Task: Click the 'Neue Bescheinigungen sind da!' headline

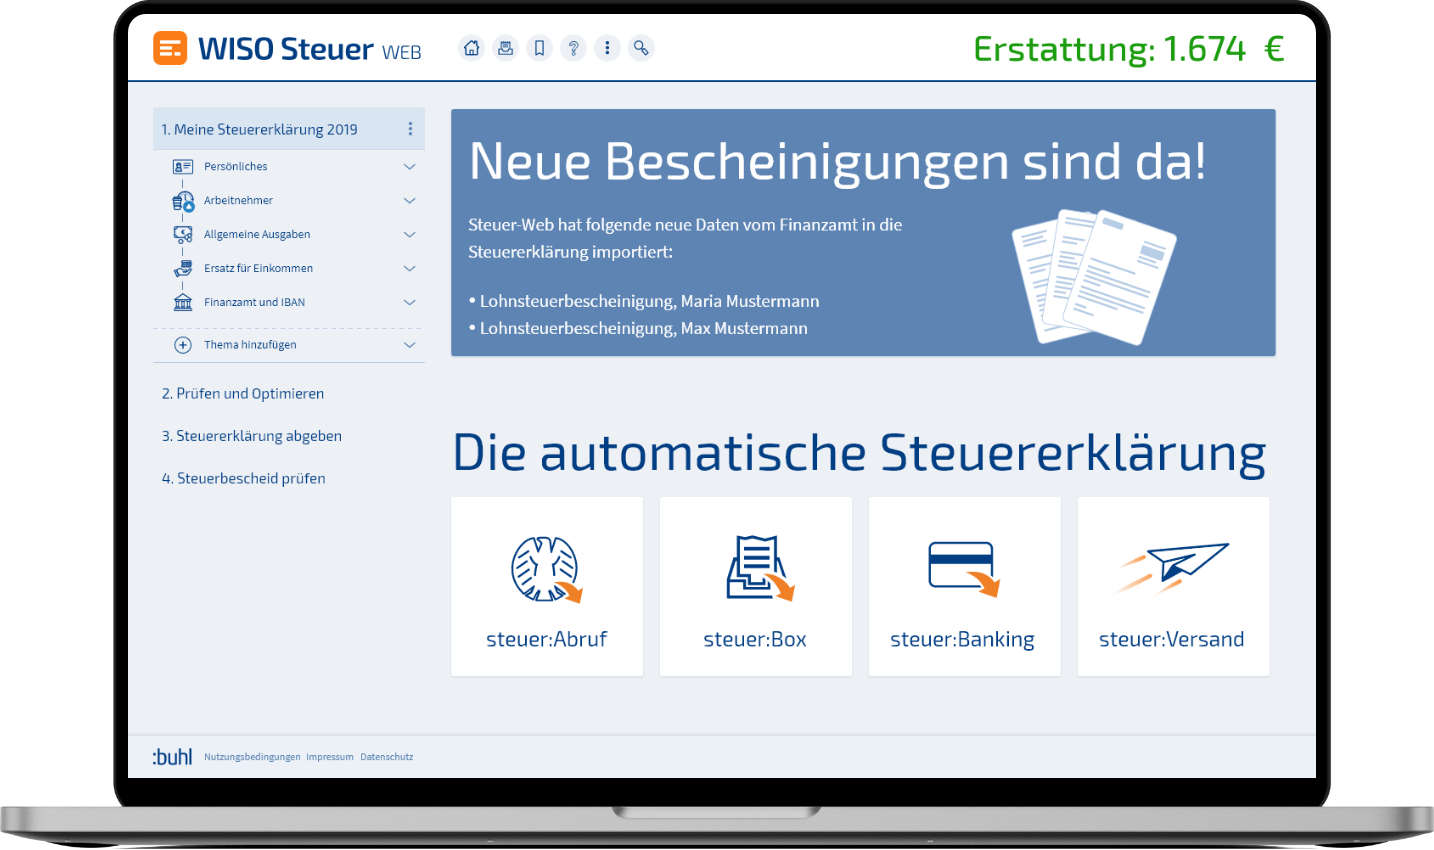Action: click(838, 161)
